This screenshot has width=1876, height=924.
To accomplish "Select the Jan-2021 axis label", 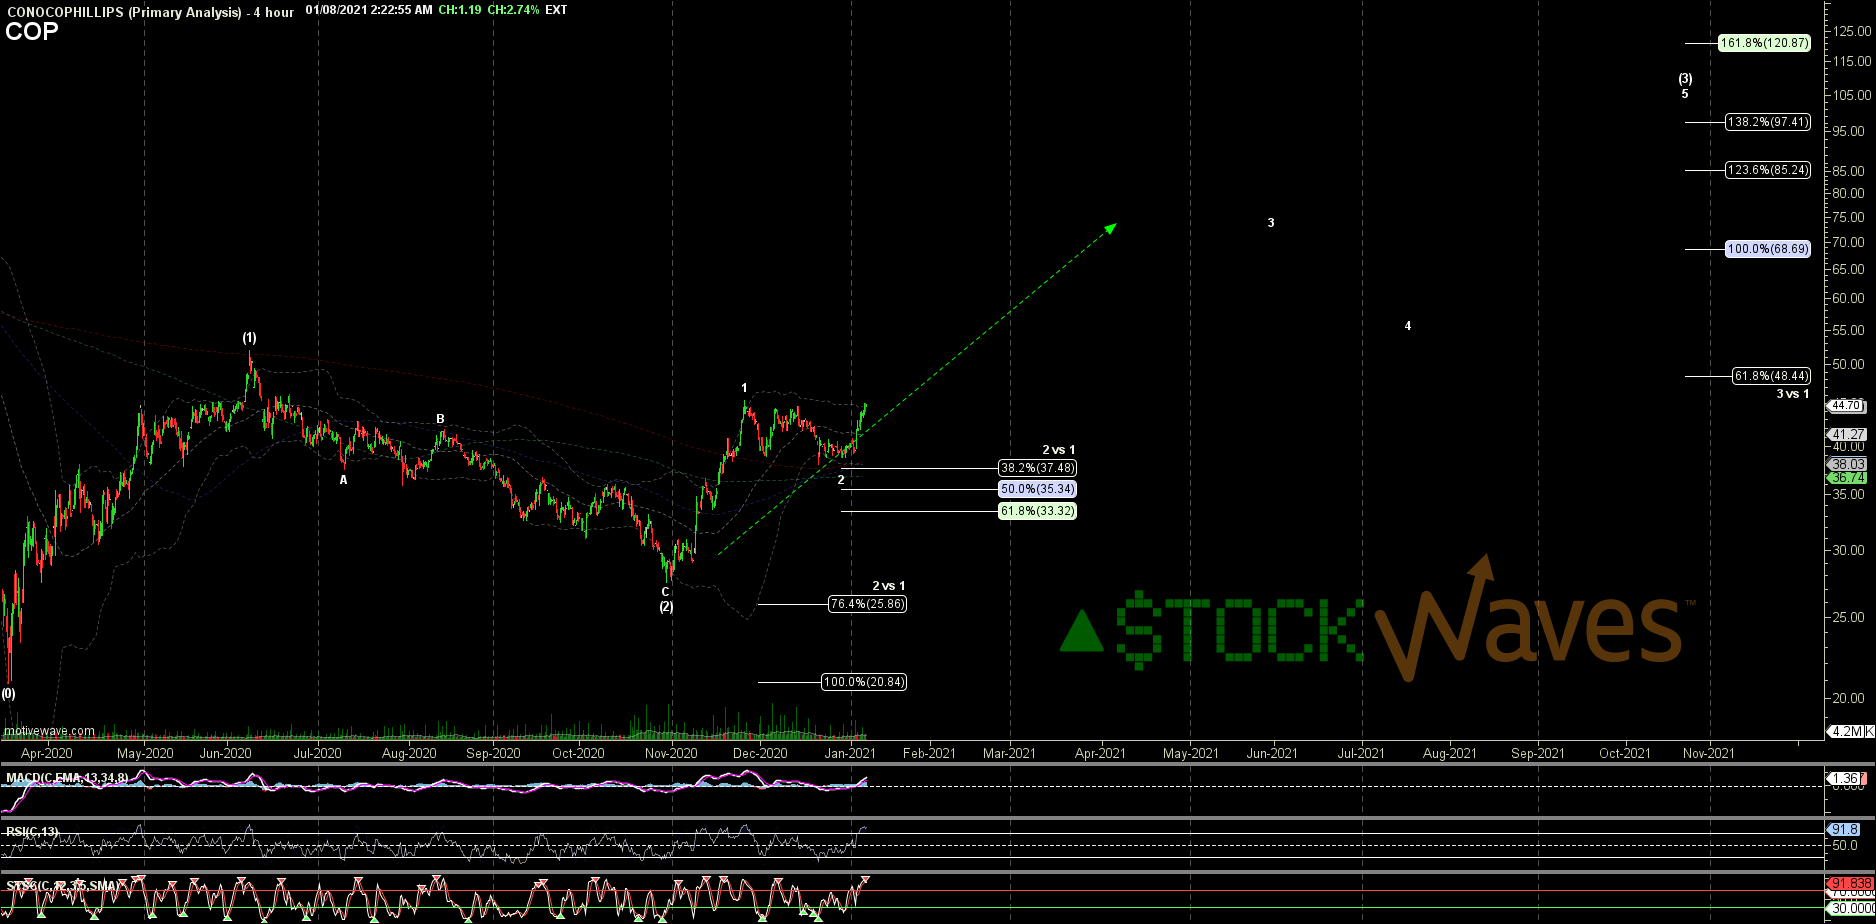I will point(851,755).
